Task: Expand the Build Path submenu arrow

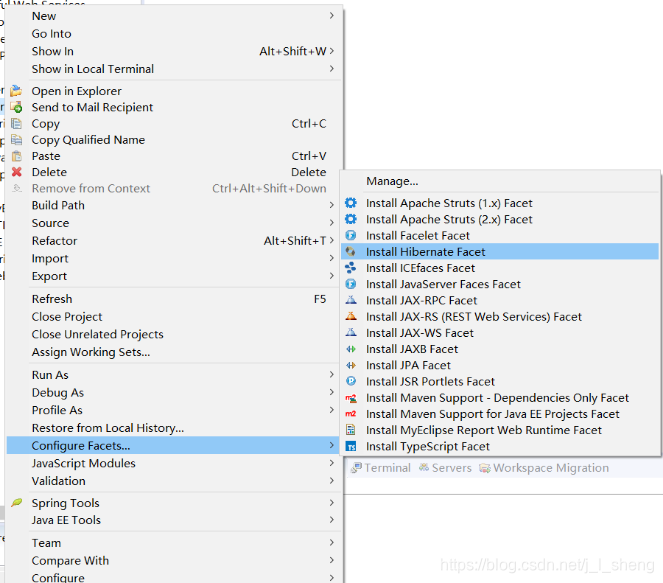Action: pyautogui.click(x=332, y=205)
